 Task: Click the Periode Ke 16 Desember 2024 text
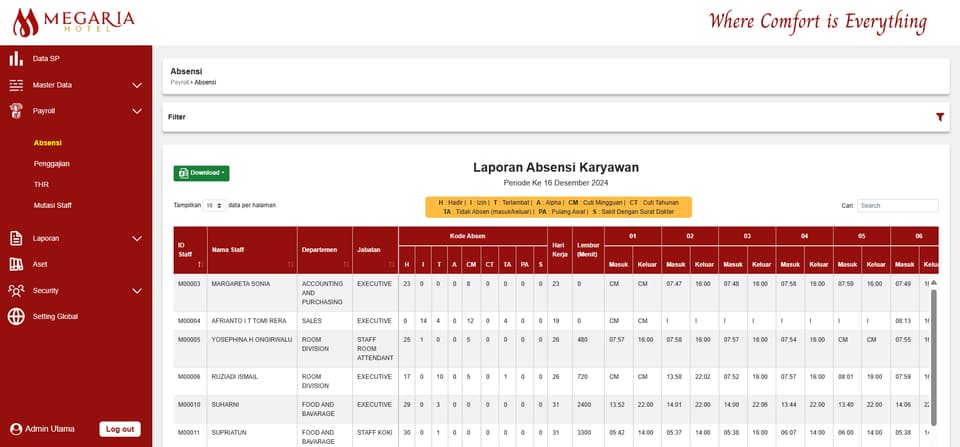(x=556, y=183)
